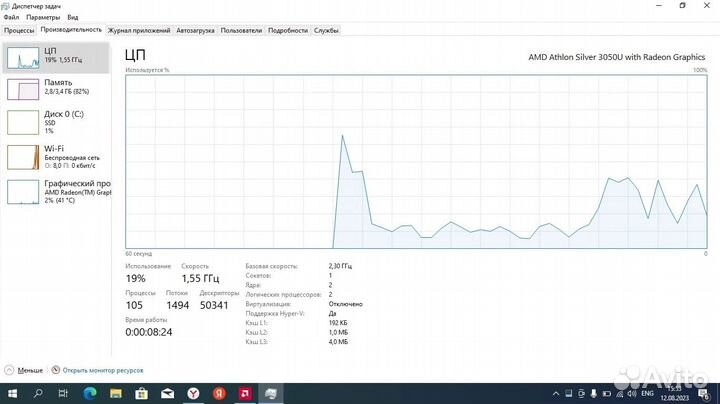This screenshot has height=404, width=720.
Task: Open the Файл menu
Action: (x=11, y=17)
